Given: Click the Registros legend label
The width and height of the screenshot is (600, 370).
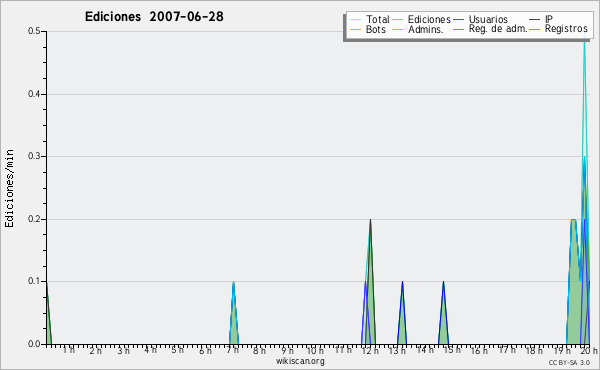Looking at the screenshot, I should tap(566, 29).
